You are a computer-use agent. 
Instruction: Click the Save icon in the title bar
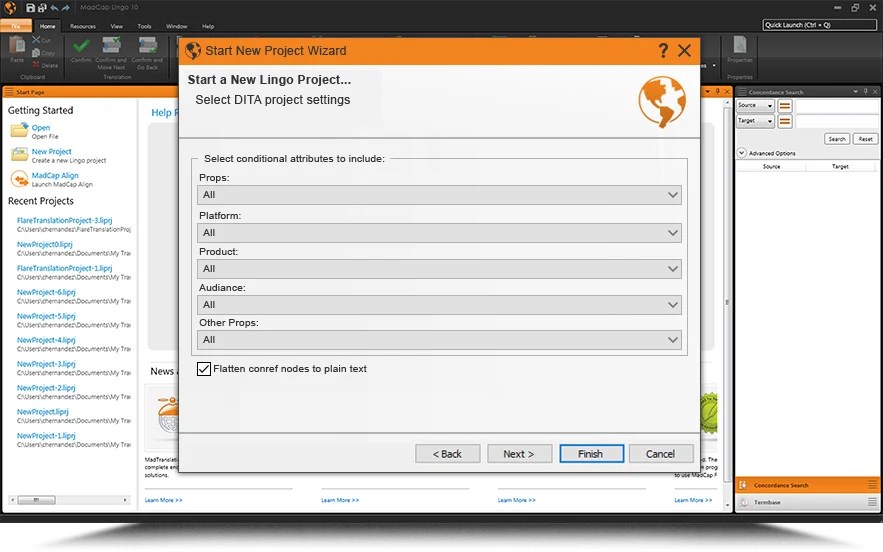point(30,8)
